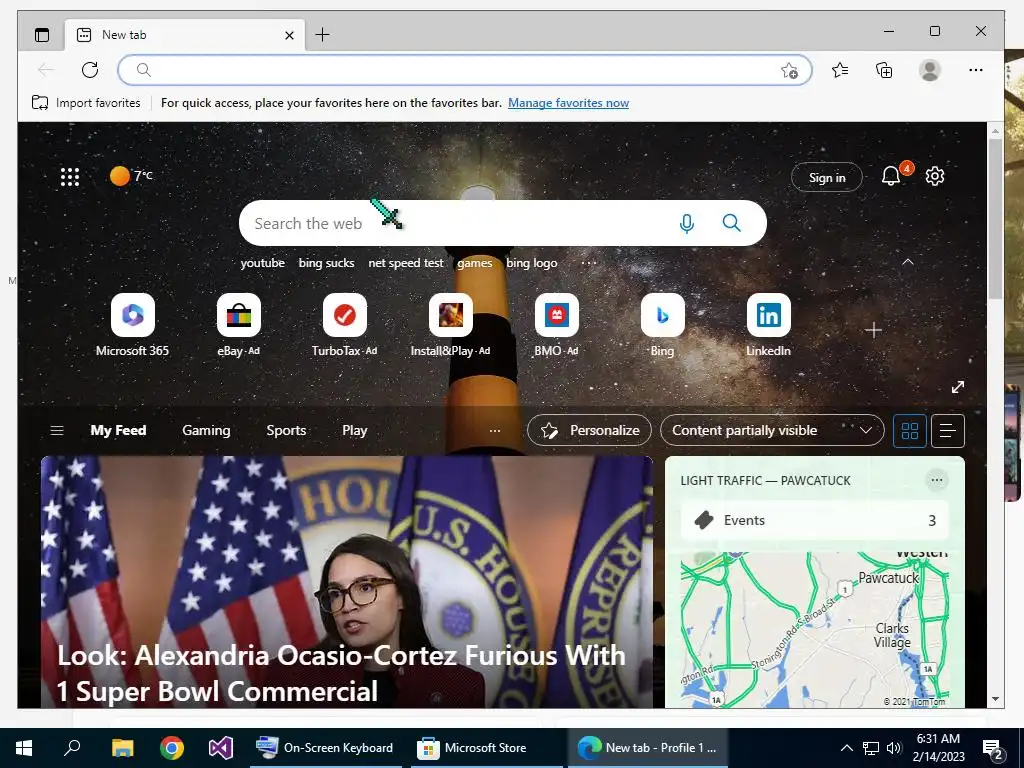Open the Favorites list icon
Viewport: 1024px width, 768px height.
point(840,70)
